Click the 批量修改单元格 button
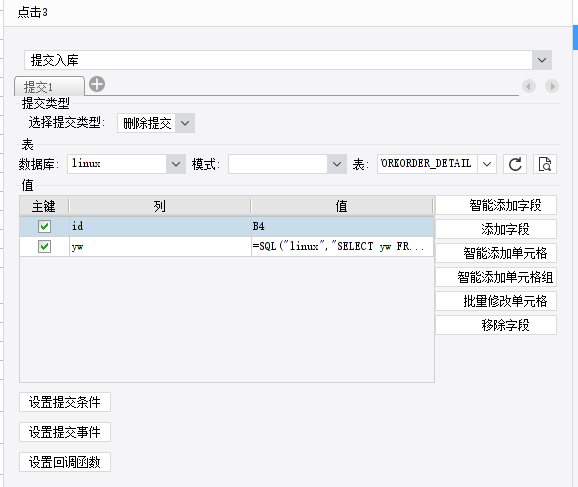The image size is (578, 487). coord(496,301)
